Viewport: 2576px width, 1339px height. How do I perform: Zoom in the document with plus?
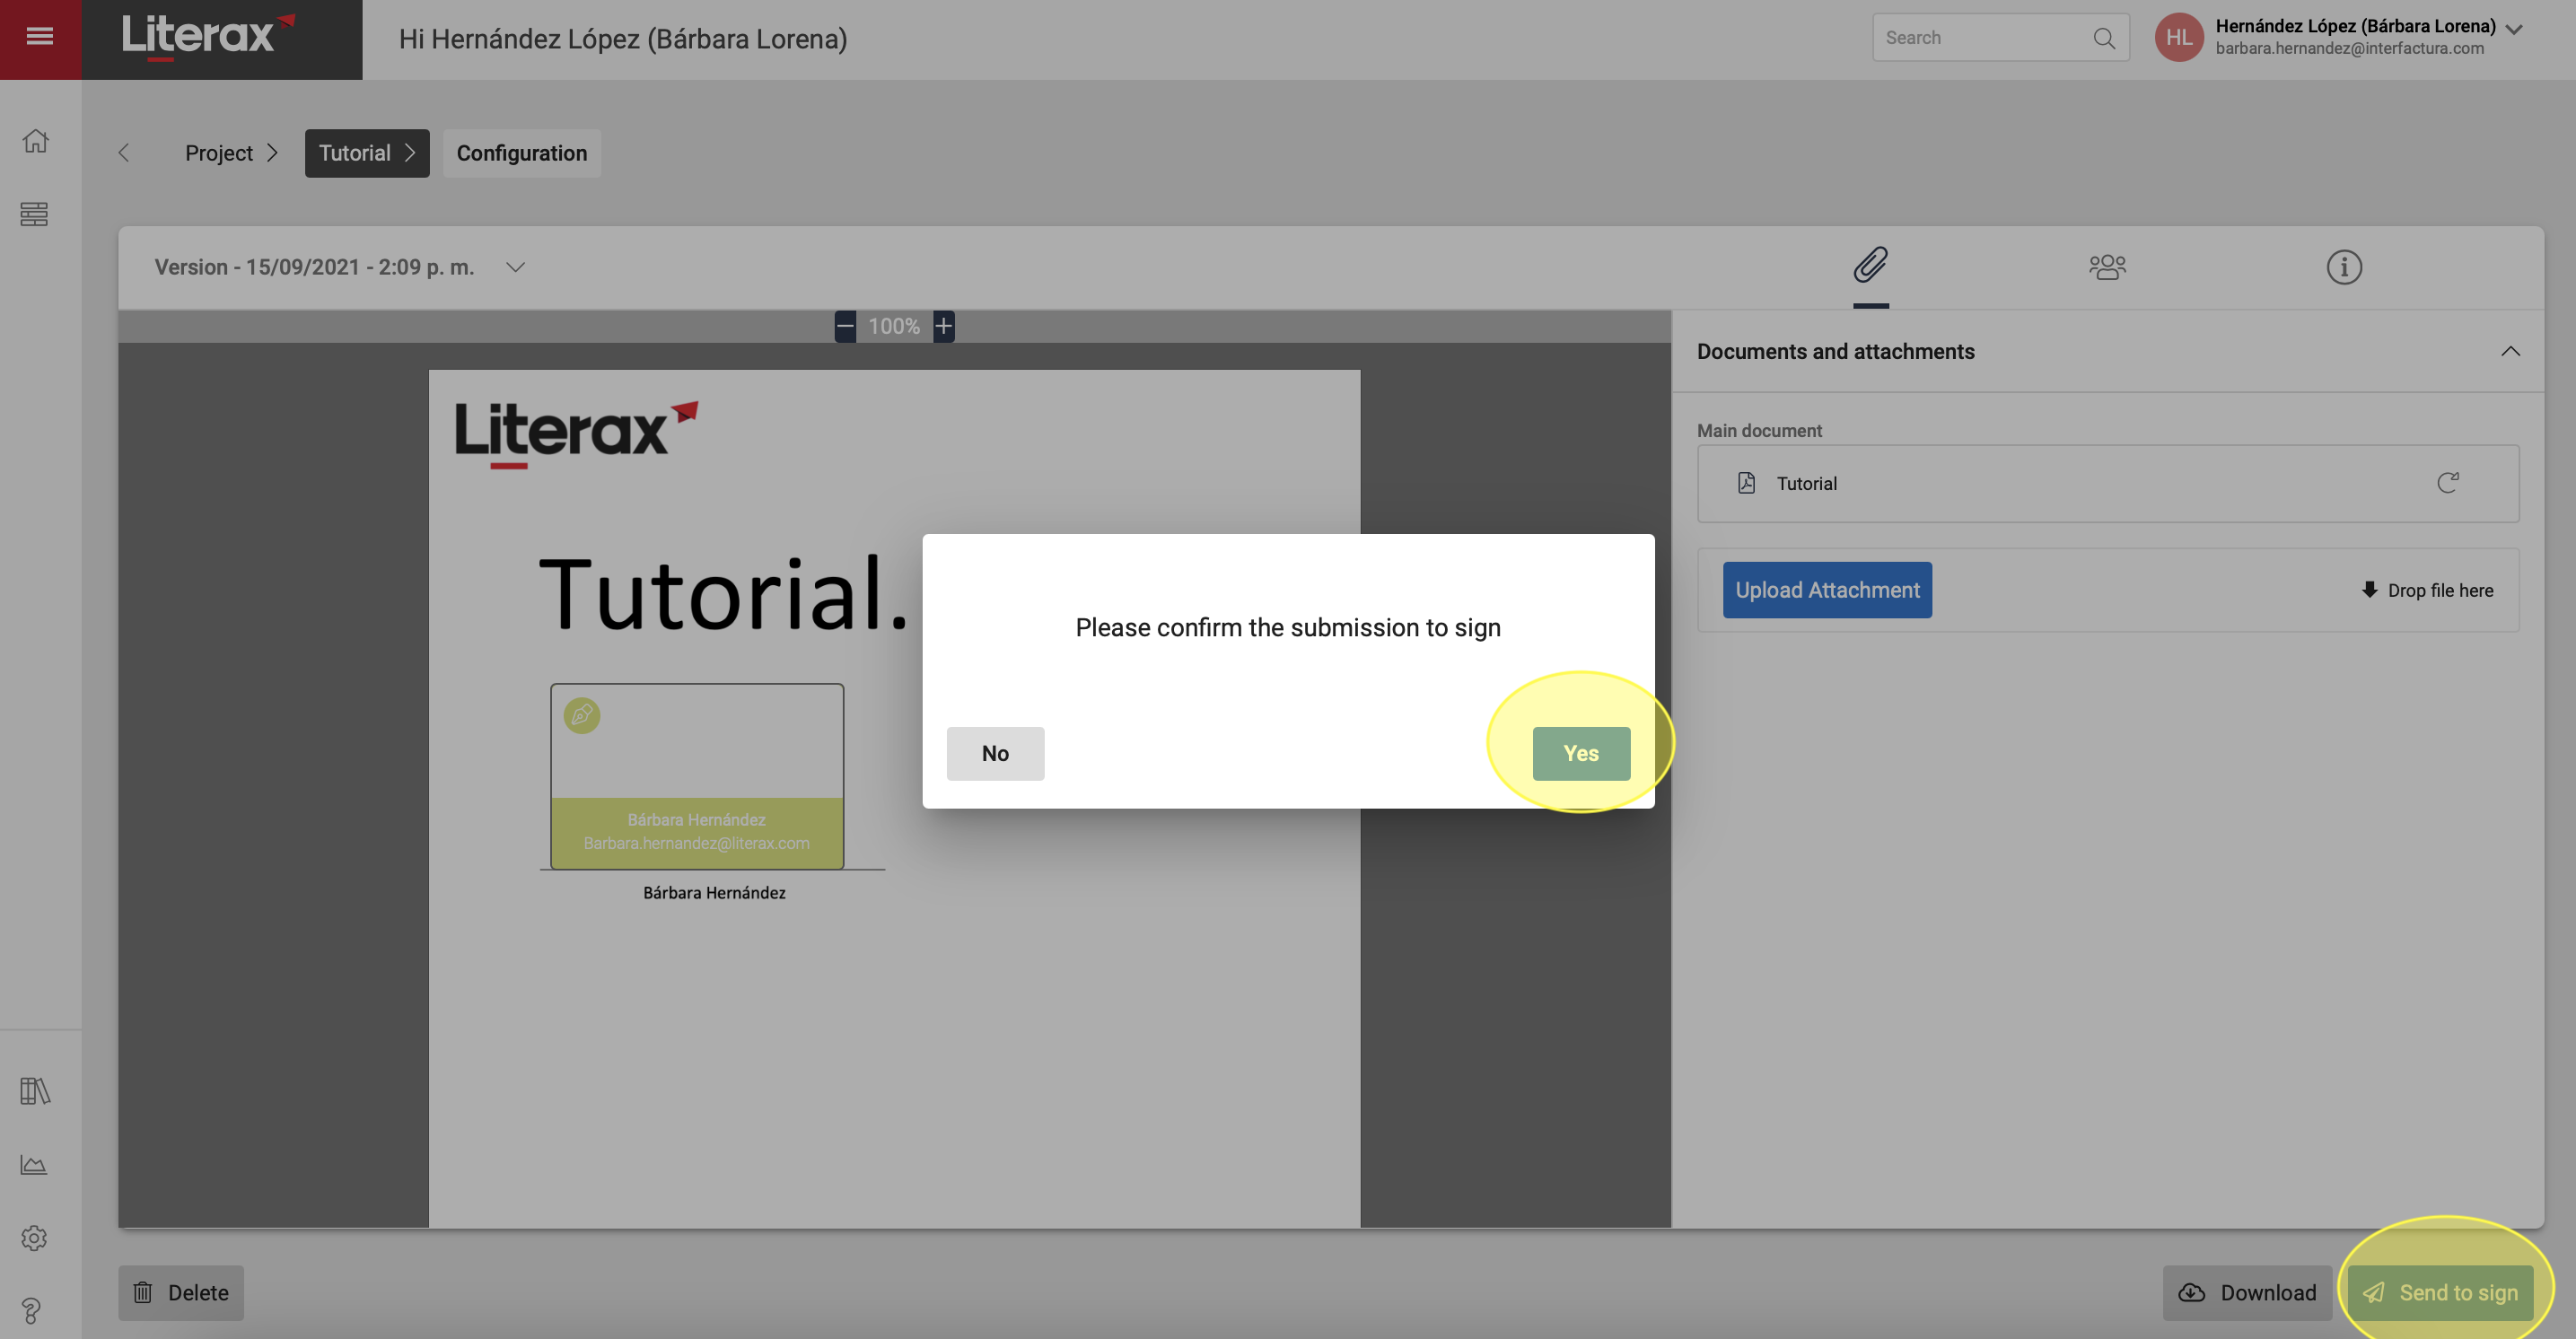943,326
